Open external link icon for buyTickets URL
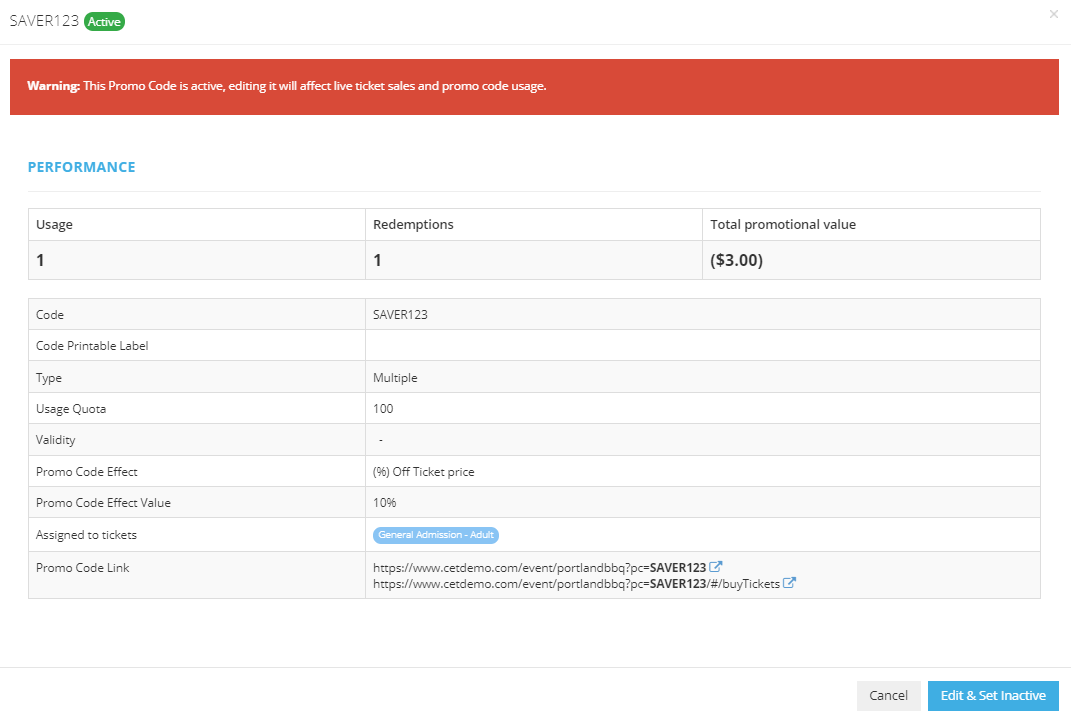Viewport: 1071px width, 719px height. coord(789,583)
